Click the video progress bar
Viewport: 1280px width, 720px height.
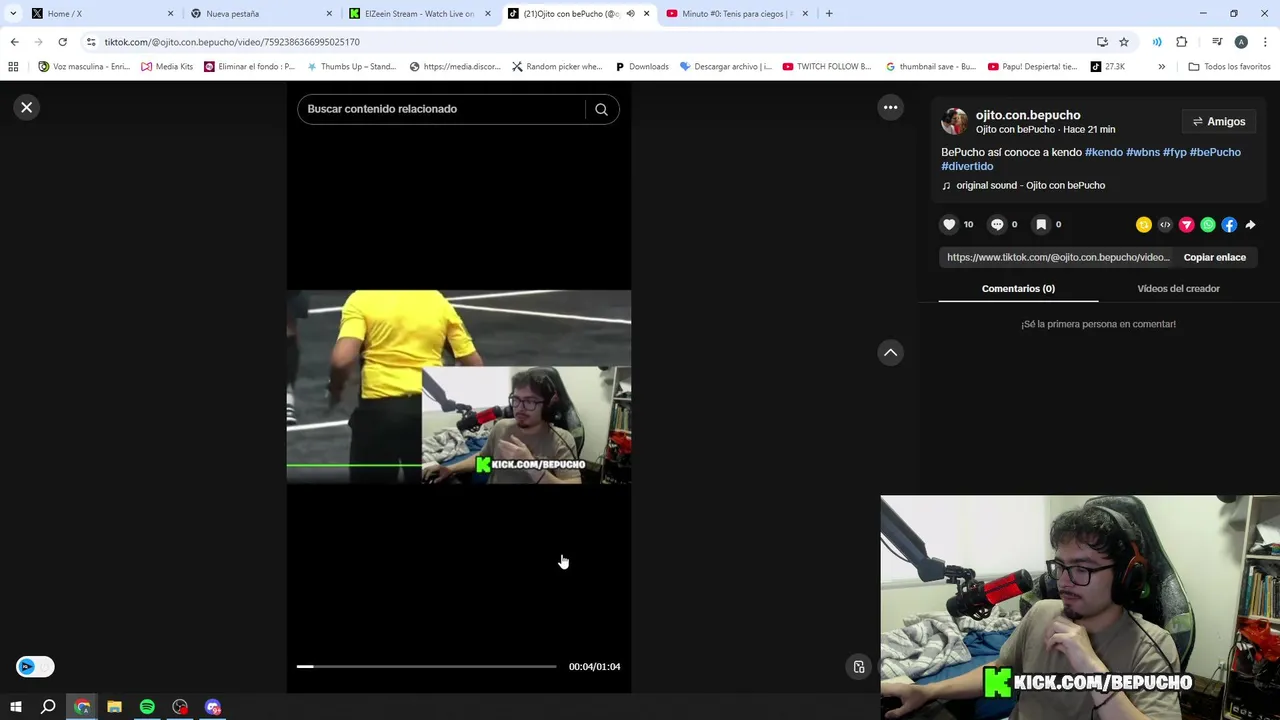click(427, 666)
